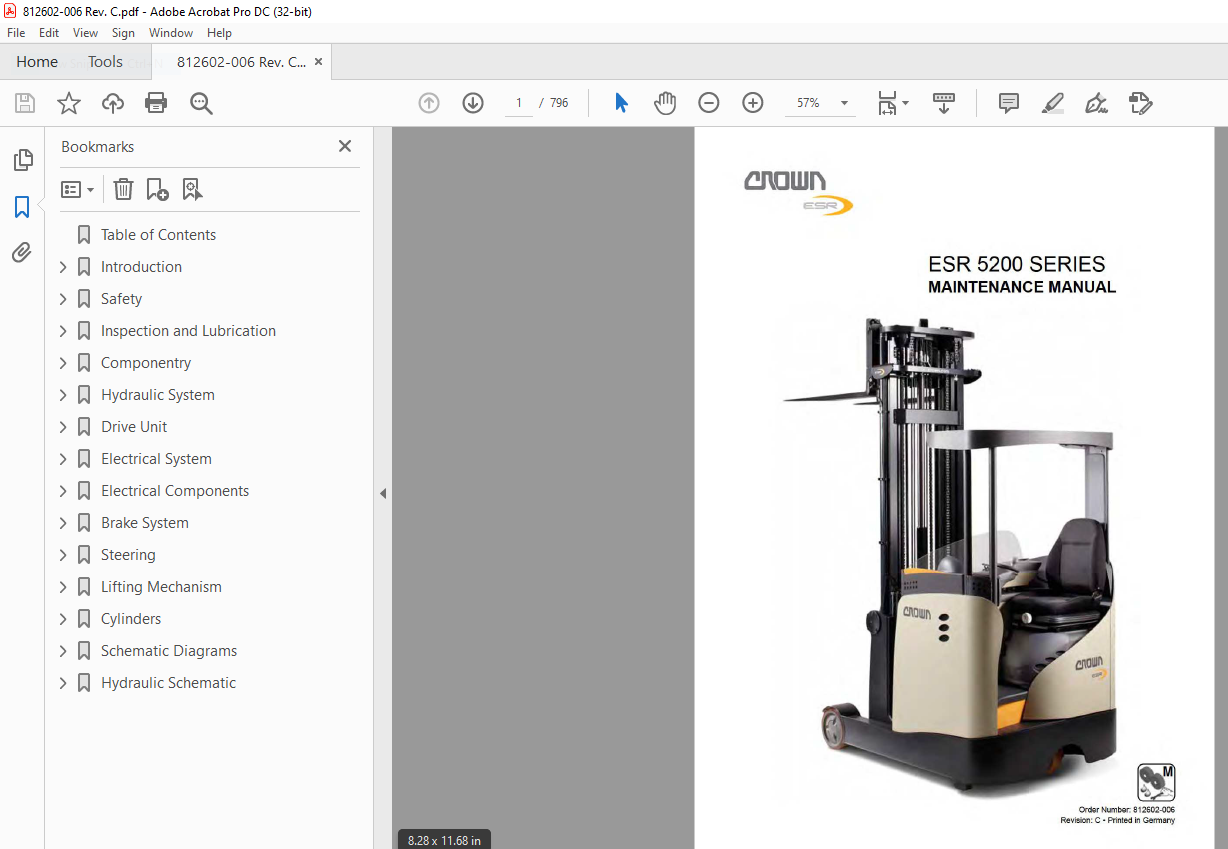Close the Bookmarks panel

pyautogui.click(x=345, y=146)
